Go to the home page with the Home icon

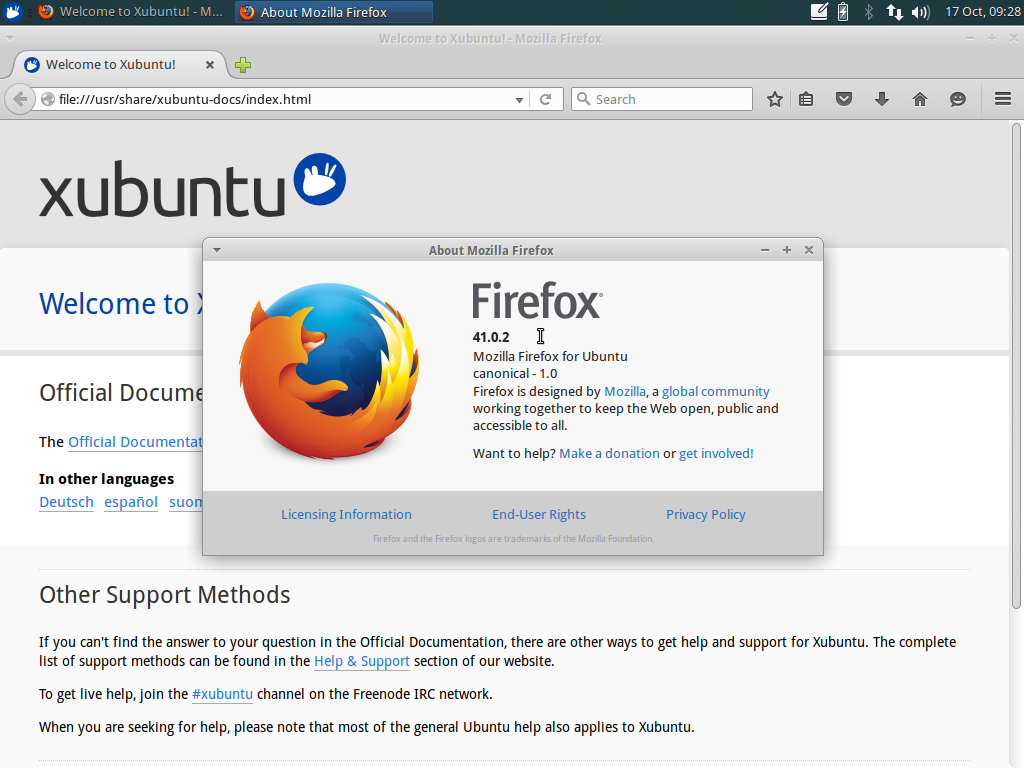919,99
